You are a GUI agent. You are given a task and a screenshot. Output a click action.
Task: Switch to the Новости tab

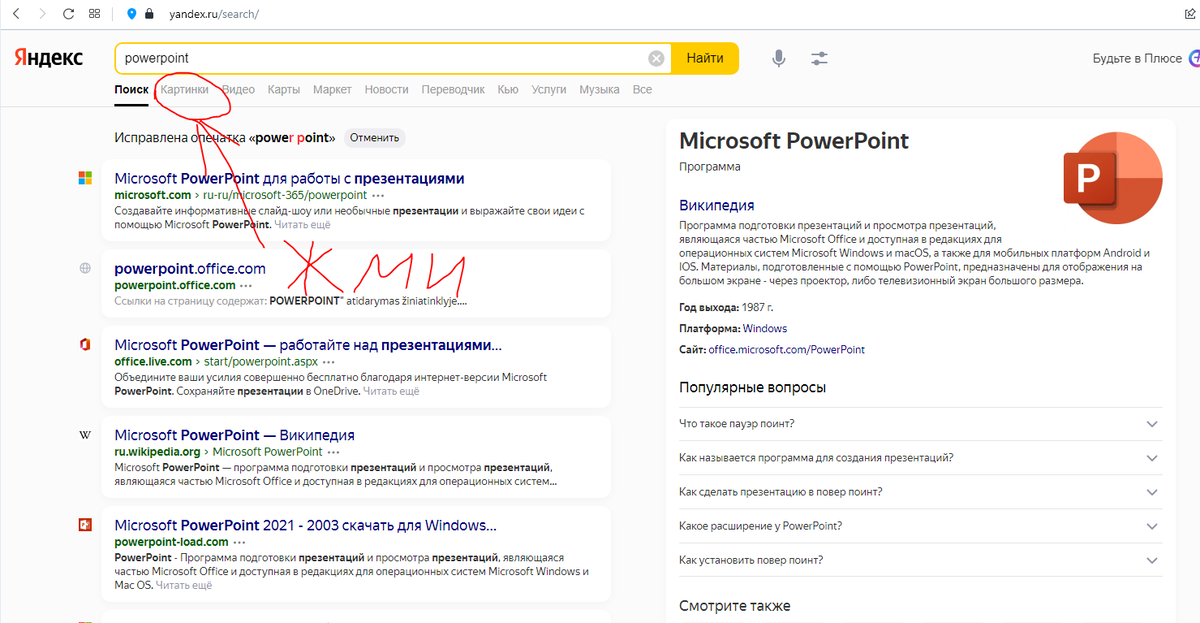(x=387, y=89)
